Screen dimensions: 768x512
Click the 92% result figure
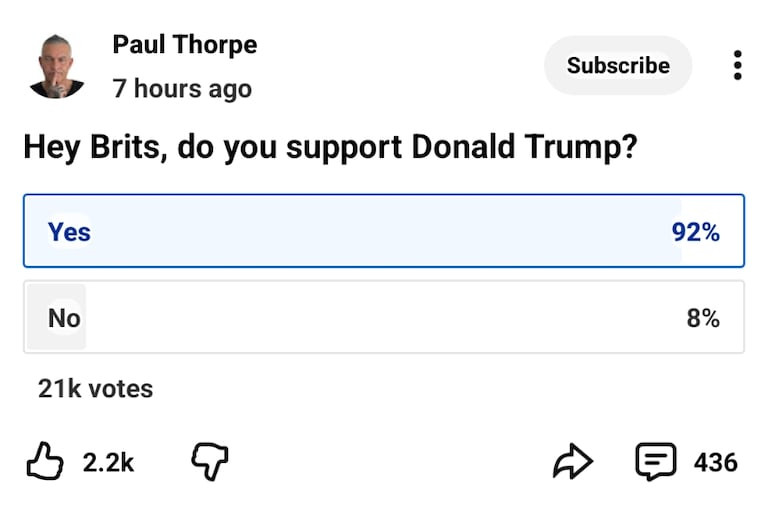pos(695,232)
